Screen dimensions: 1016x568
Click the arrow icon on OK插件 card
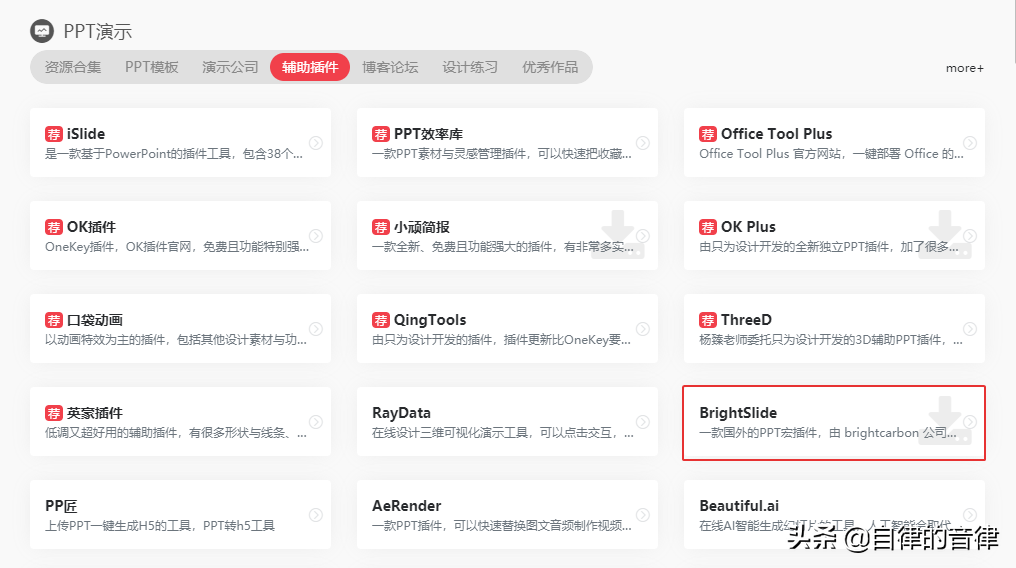pyautogui.click(x=316, y=236)
